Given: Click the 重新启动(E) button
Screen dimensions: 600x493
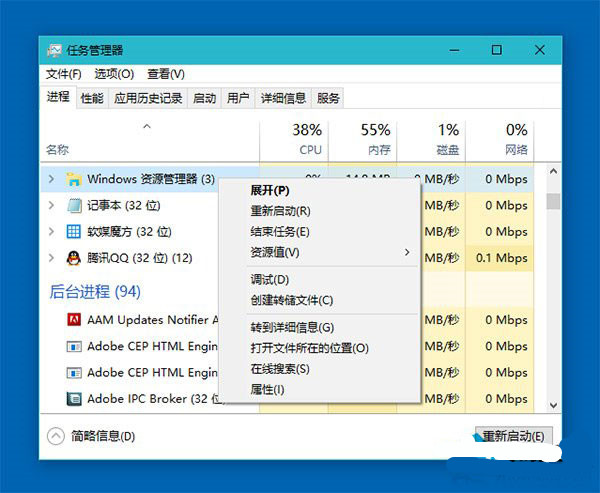Looking at the screenshot, I should tap(514, 436).
